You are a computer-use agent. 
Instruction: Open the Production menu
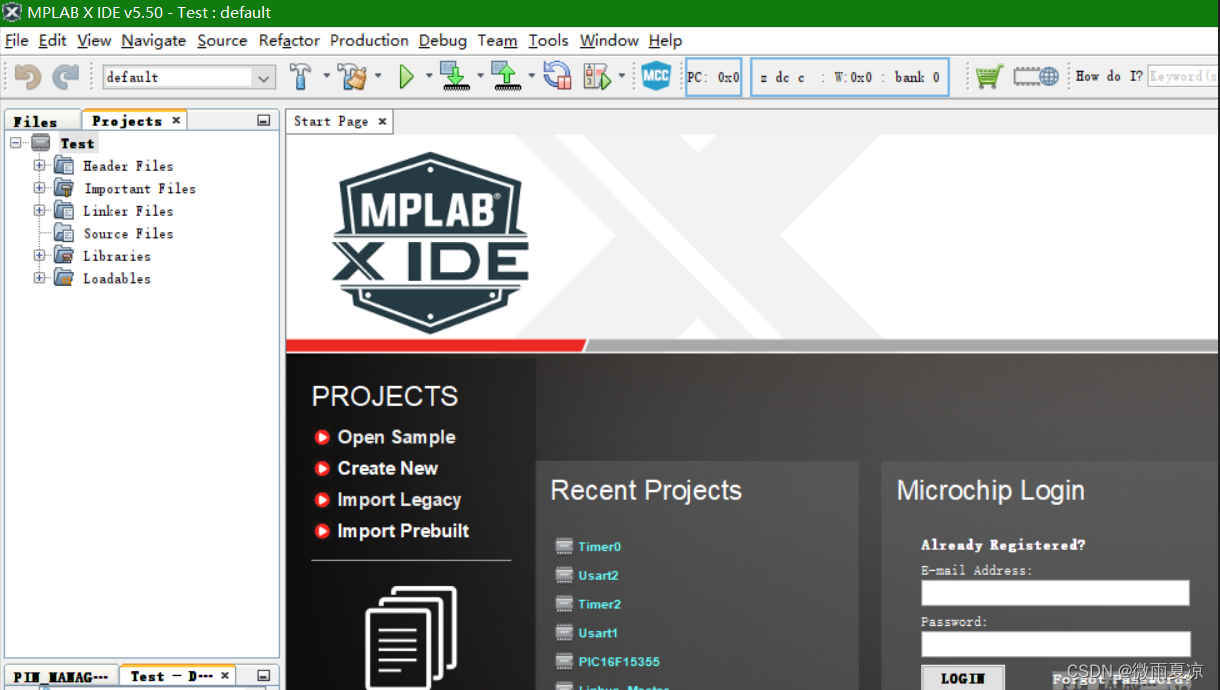pos(369,40)
